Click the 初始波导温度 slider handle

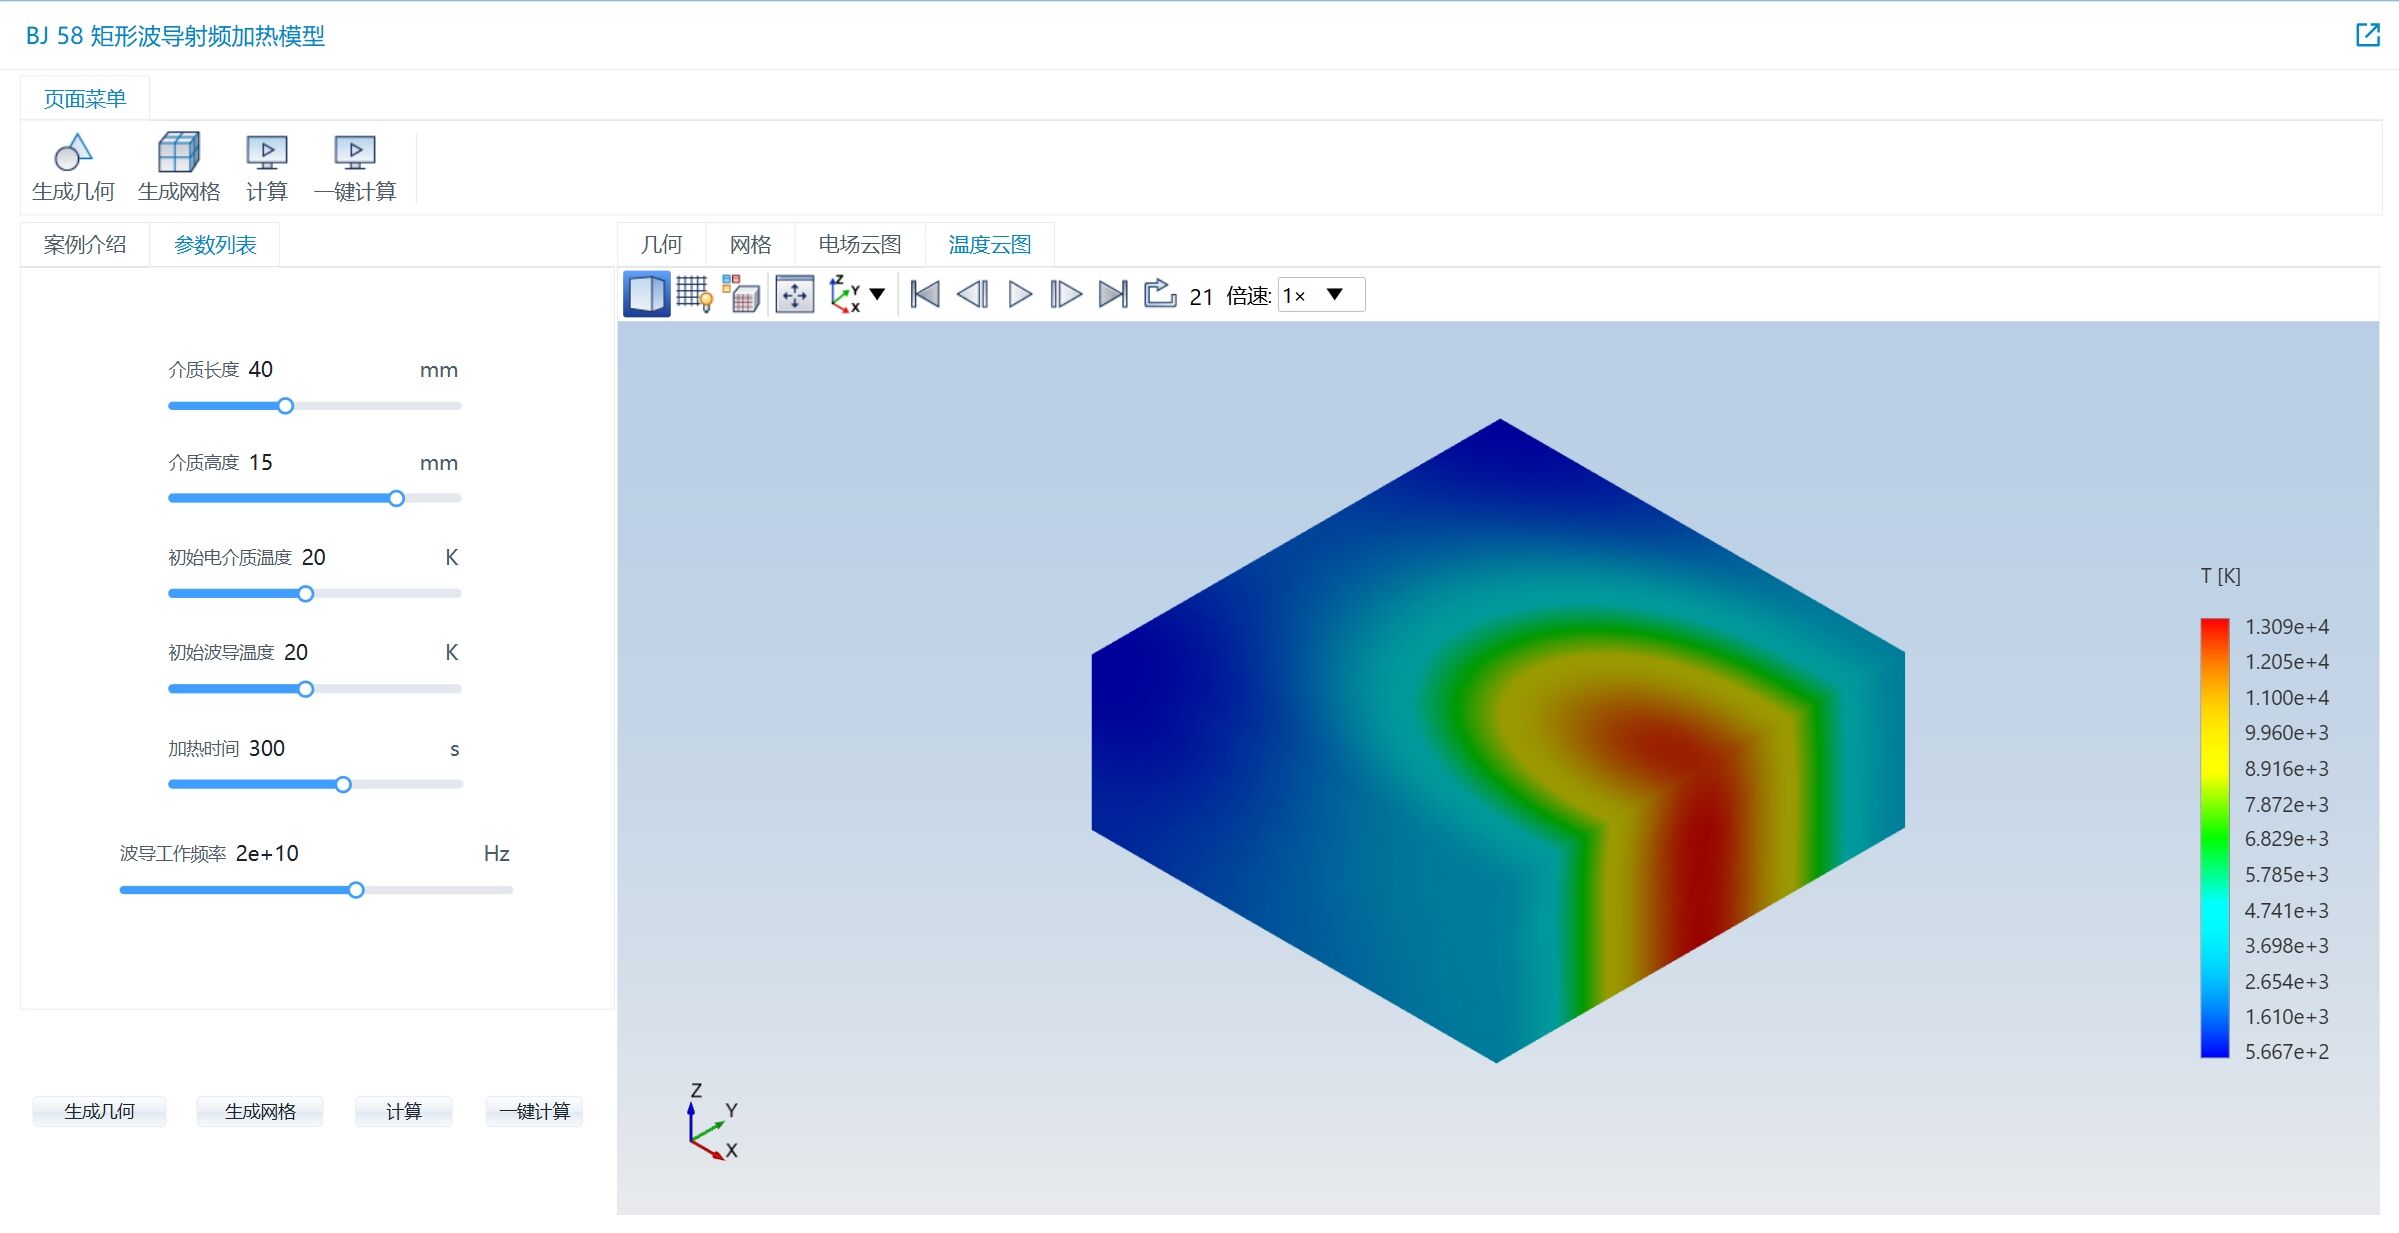tap(306, 689)
